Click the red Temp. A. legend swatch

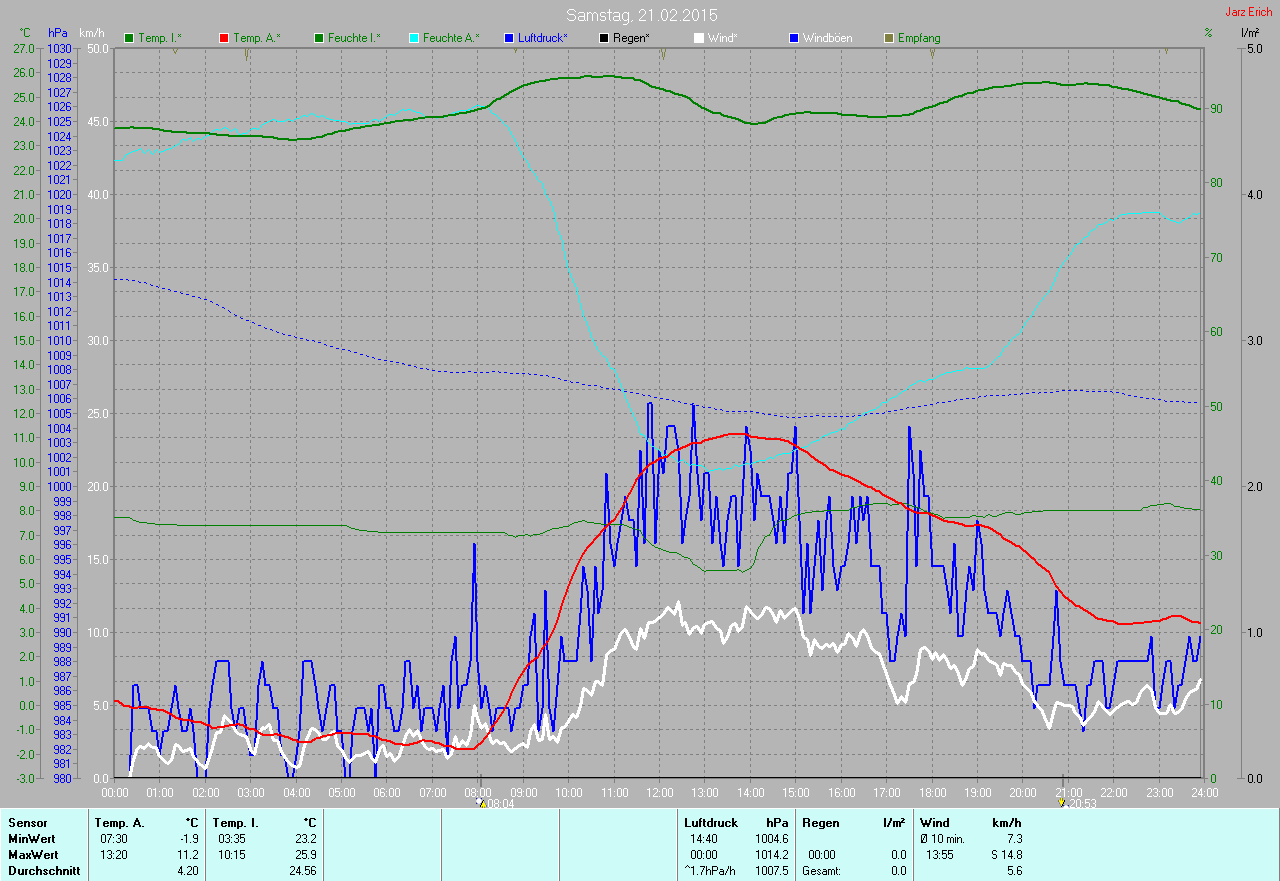click(224, 38)
